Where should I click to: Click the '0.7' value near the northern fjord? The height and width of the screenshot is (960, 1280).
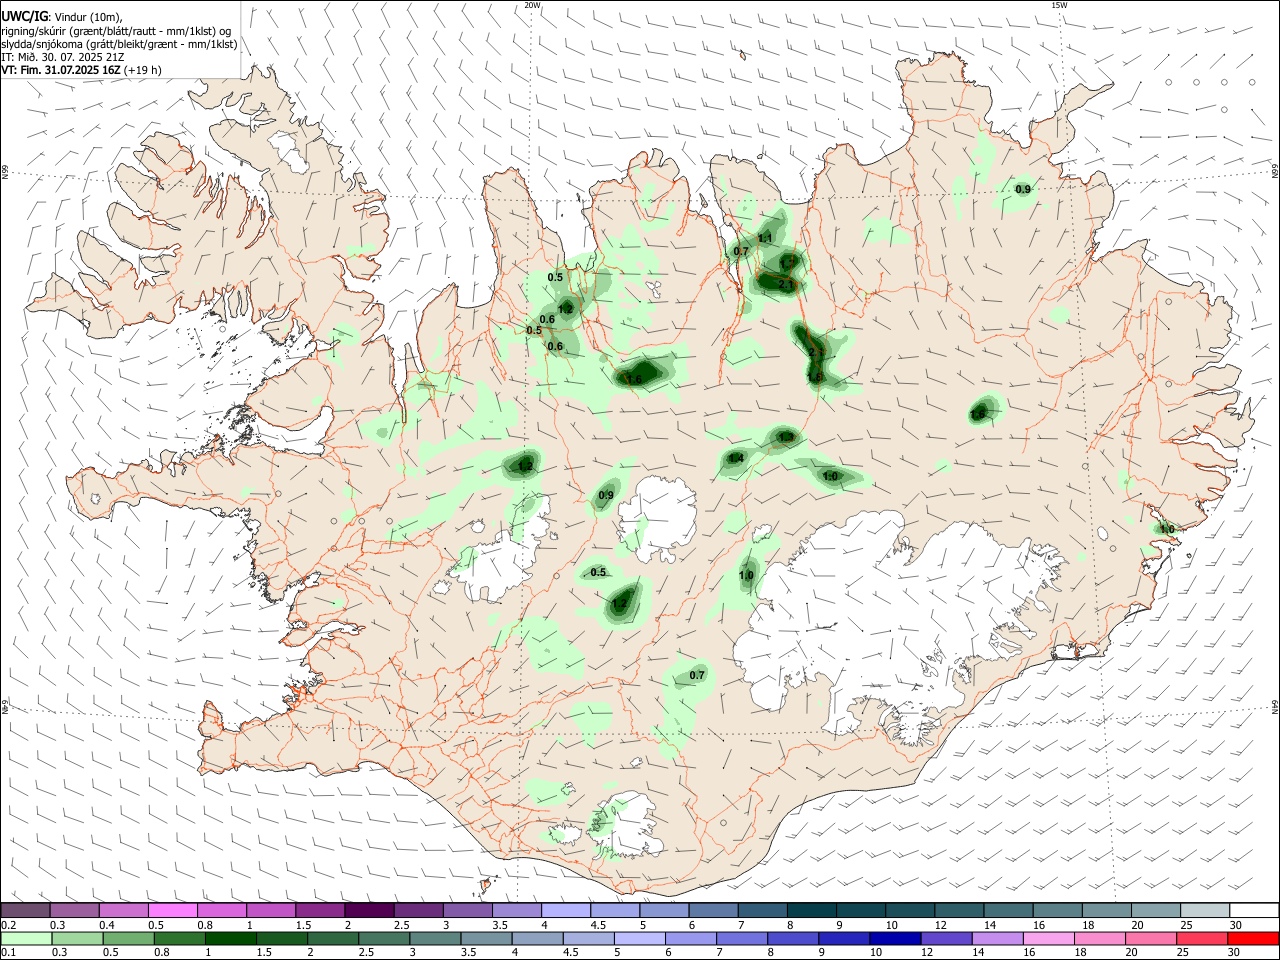pyautogui.click(x=741, y=251)
